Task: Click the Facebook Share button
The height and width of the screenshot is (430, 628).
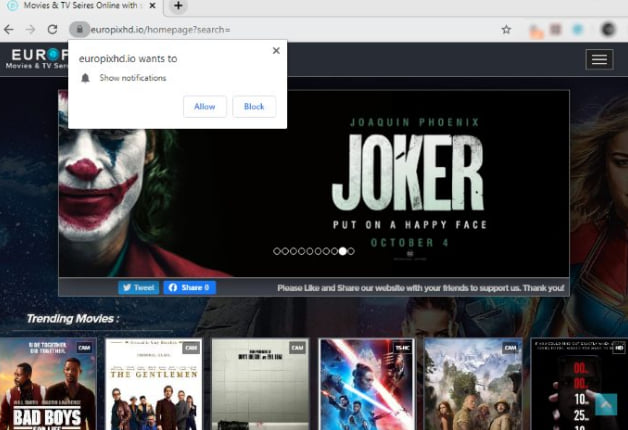Action: (189, 287)
